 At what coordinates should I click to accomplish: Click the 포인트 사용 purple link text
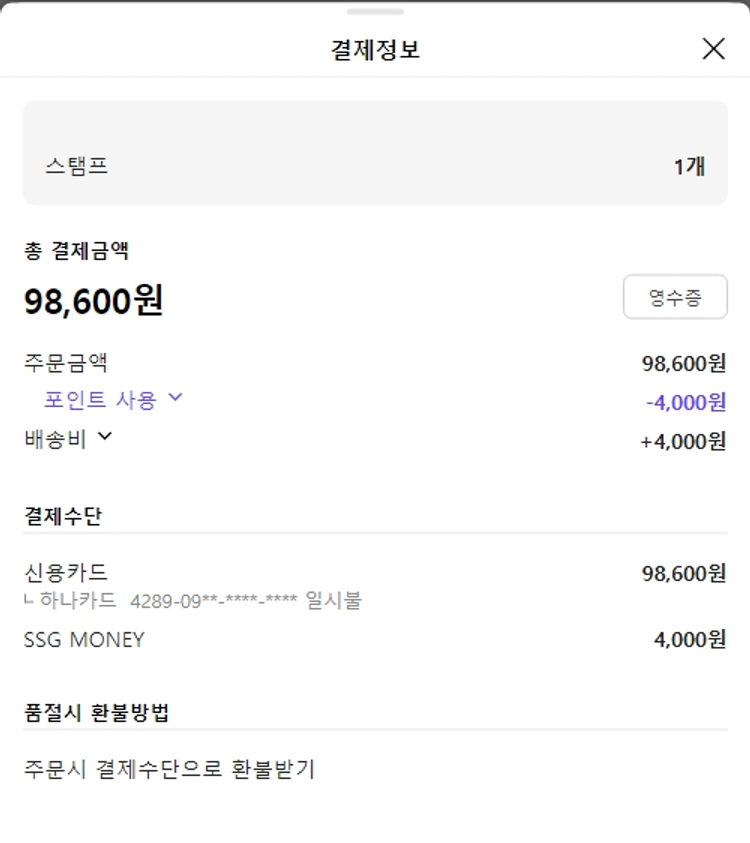tap(100, 400)
